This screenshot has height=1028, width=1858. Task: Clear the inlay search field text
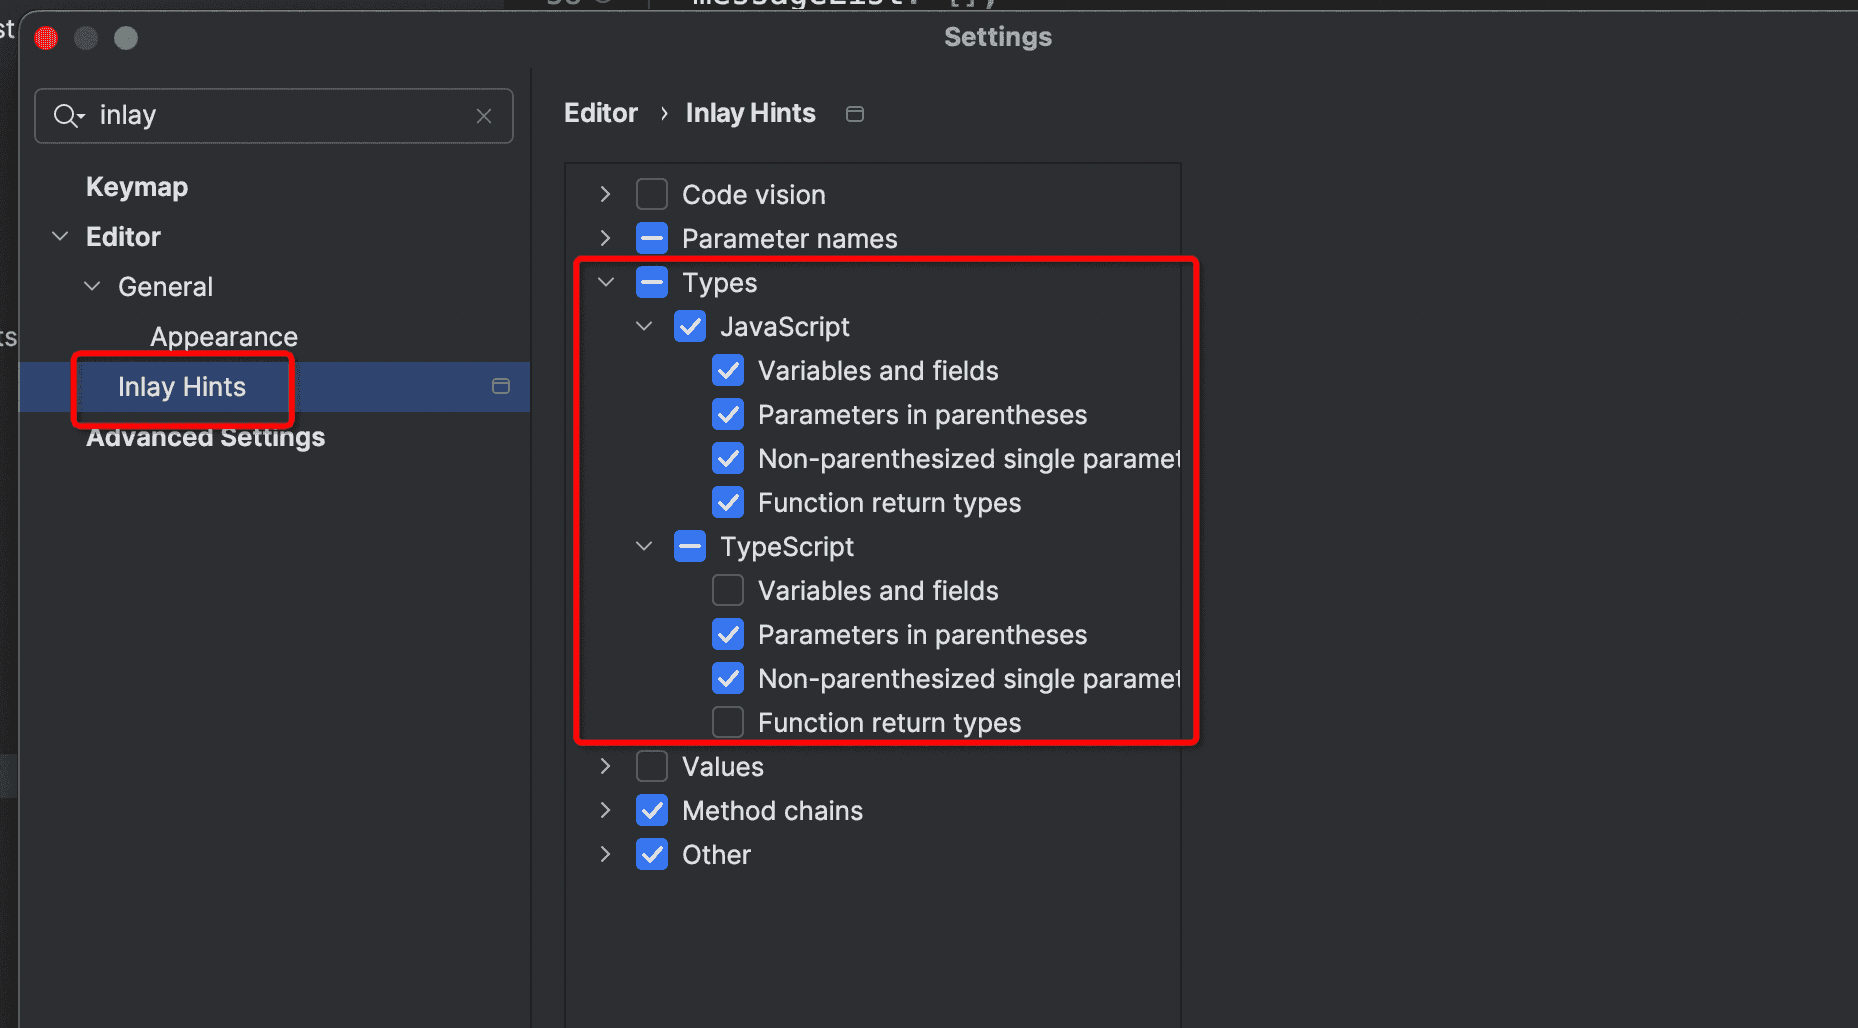click(484, 116)
